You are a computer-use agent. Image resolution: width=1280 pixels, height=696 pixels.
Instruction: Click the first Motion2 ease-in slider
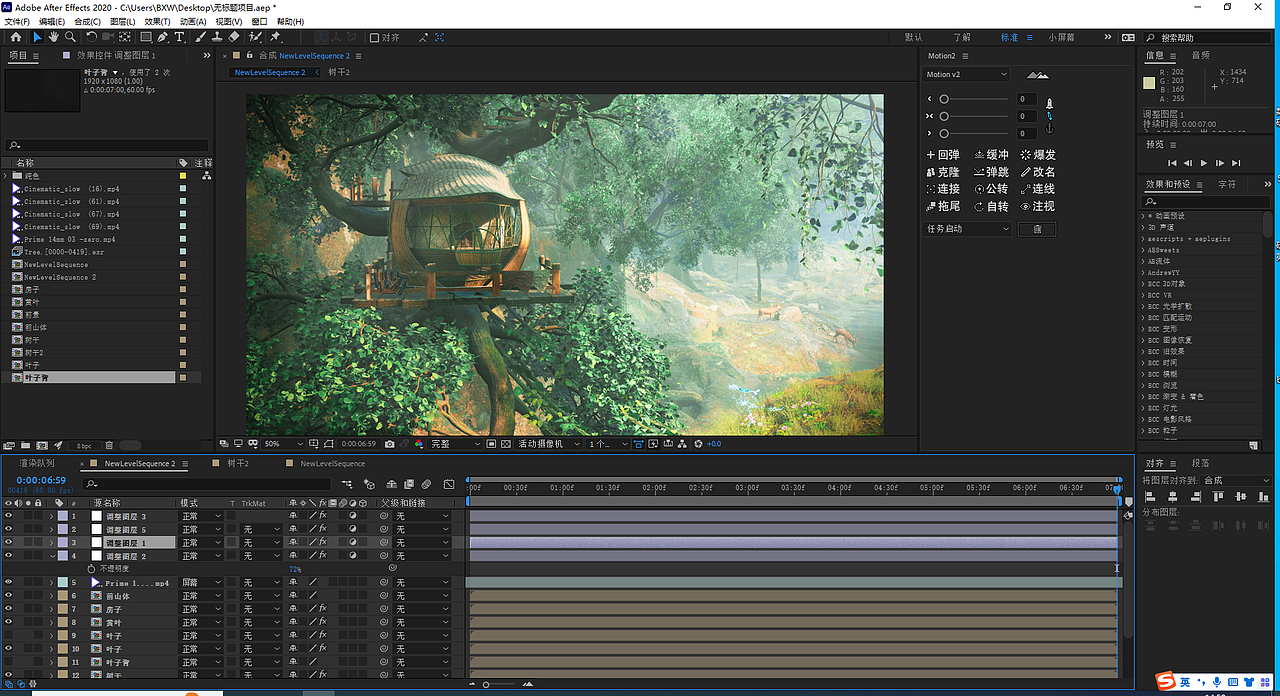coord(974,99)
